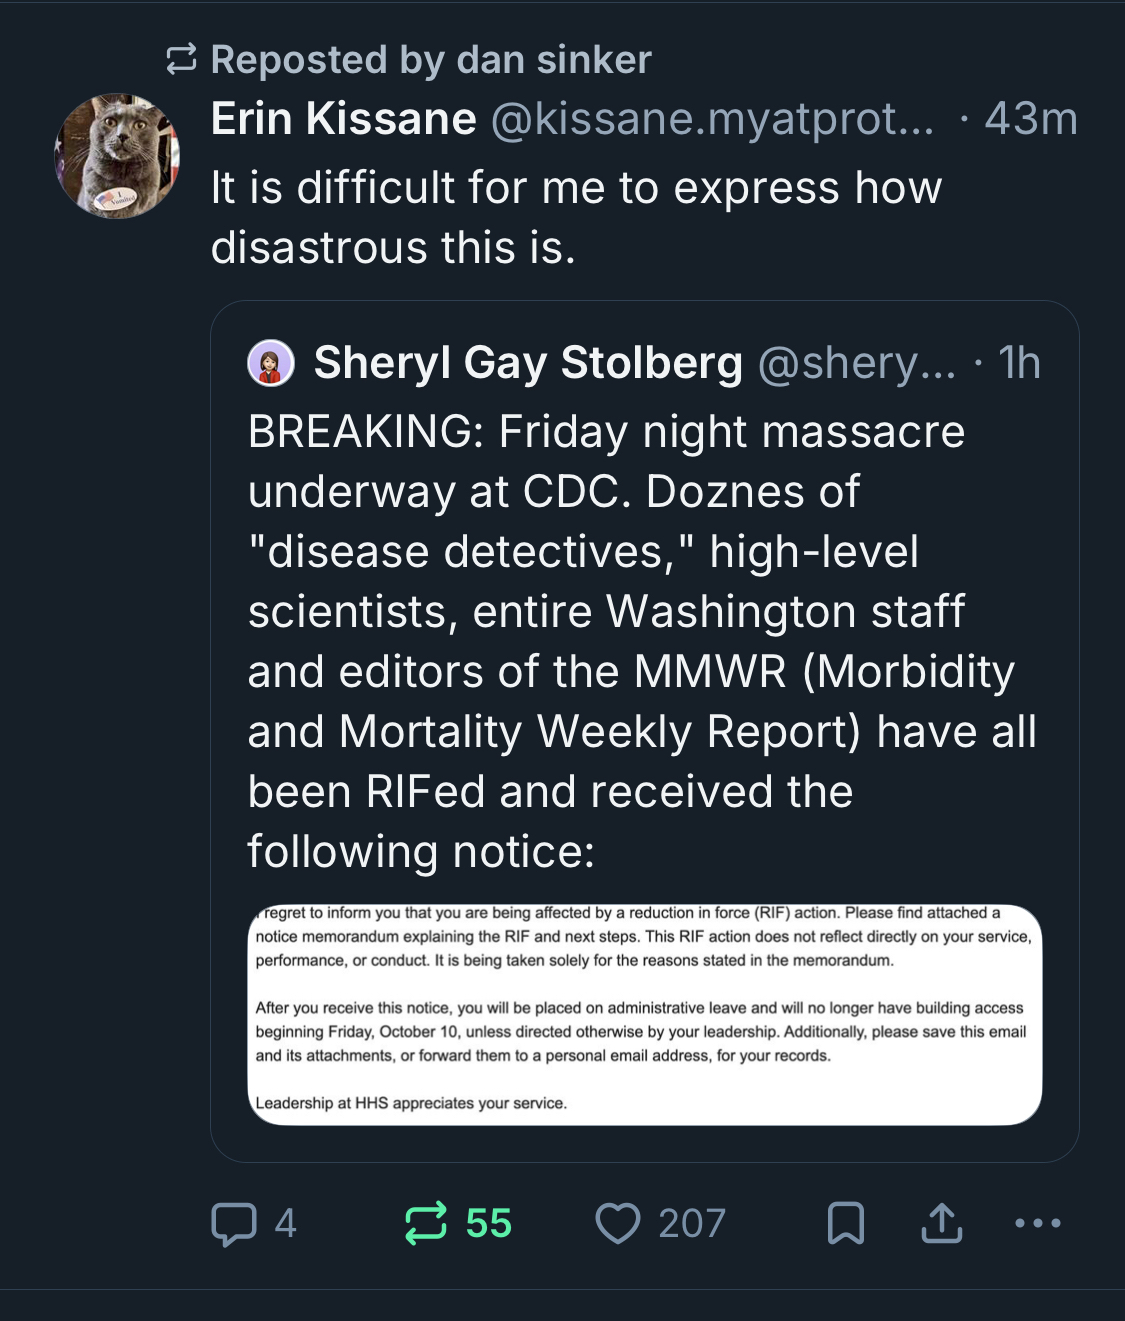Click the reply speech bubble icon
This screenshot has width=1125, height=1321.
[x=233, y=1224]
